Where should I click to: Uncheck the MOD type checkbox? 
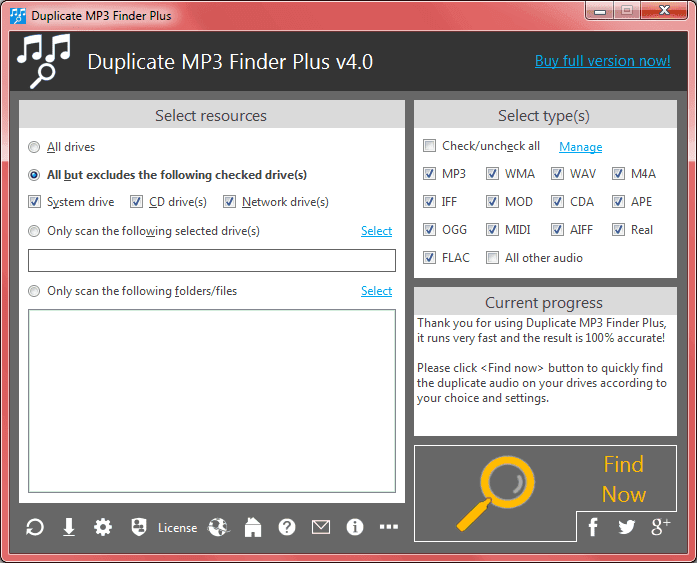tap(492, 202)
